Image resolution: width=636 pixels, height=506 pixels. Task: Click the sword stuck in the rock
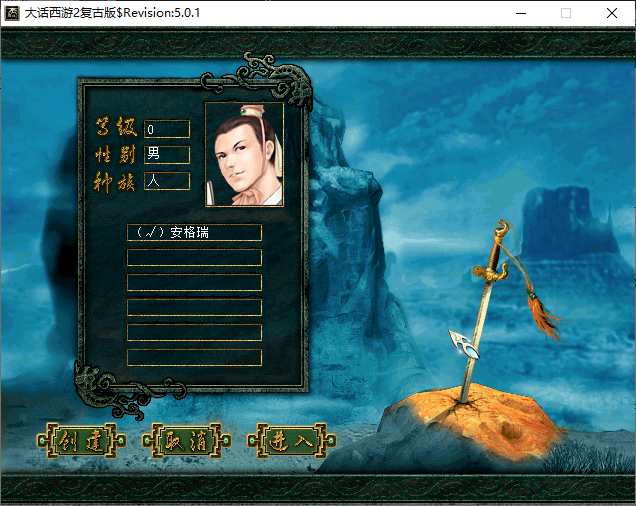[x=480, y=320]
